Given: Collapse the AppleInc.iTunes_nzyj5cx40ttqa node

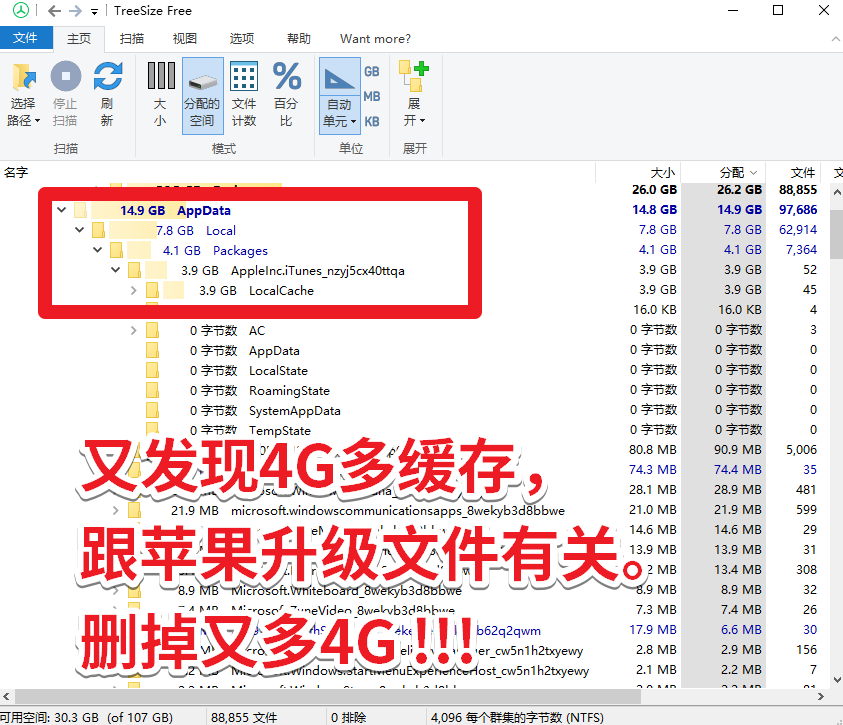Looking at the screenshot, I should tap(116, 270).
